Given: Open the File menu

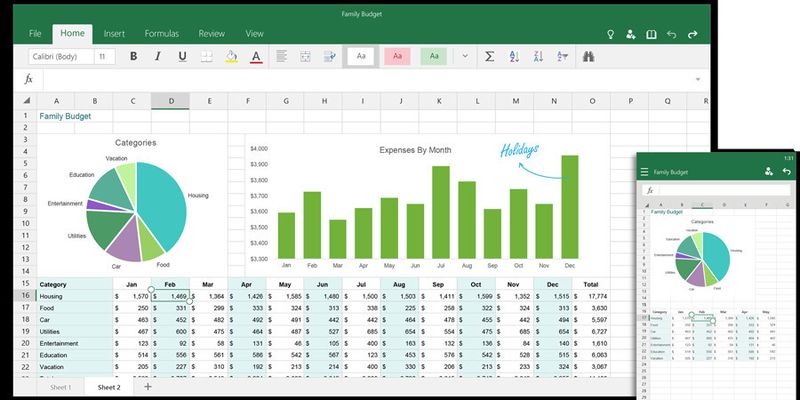Looking at the screenshot, I should pos(35,34).
